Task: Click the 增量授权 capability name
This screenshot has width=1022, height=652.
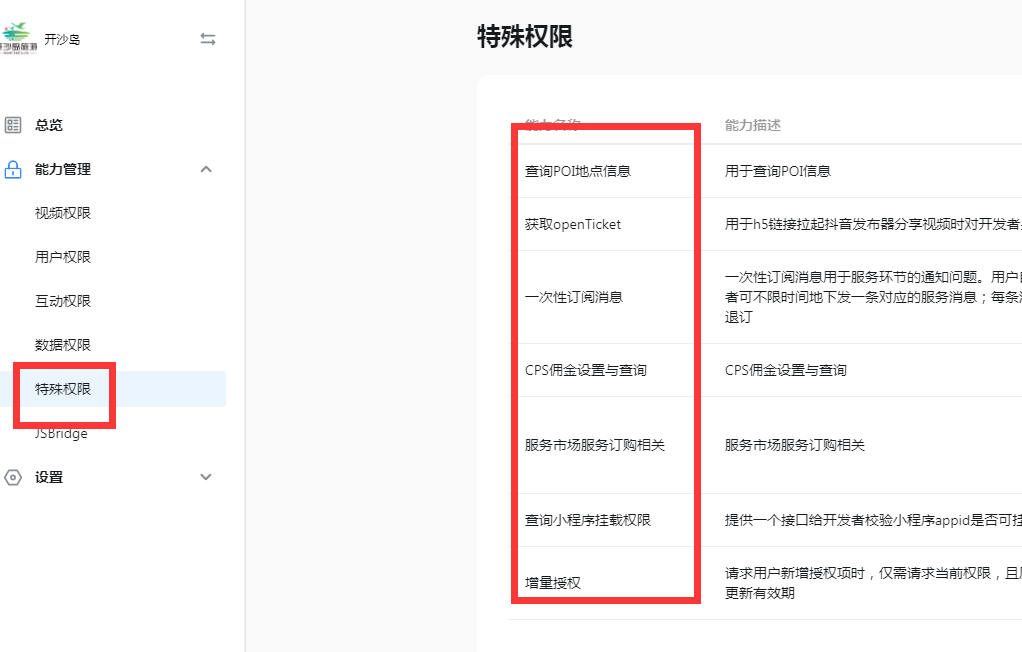Action: tap(553, 582)
